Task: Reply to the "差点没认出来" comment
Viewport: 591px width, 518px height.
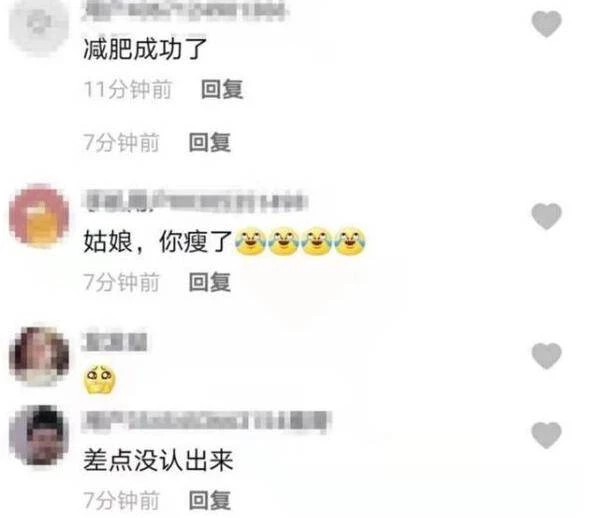Action: [210, 500]
